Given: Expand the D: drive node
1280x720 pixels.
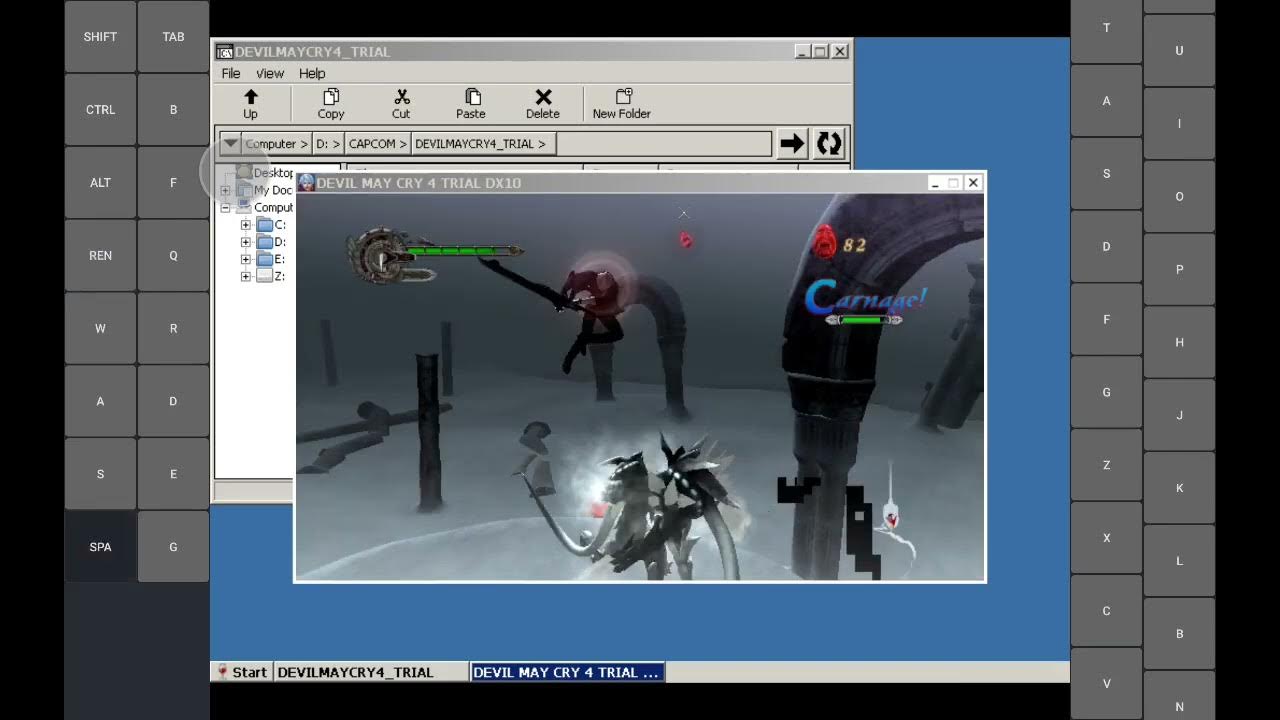Looking at the screenshot, I should (246, 242).
